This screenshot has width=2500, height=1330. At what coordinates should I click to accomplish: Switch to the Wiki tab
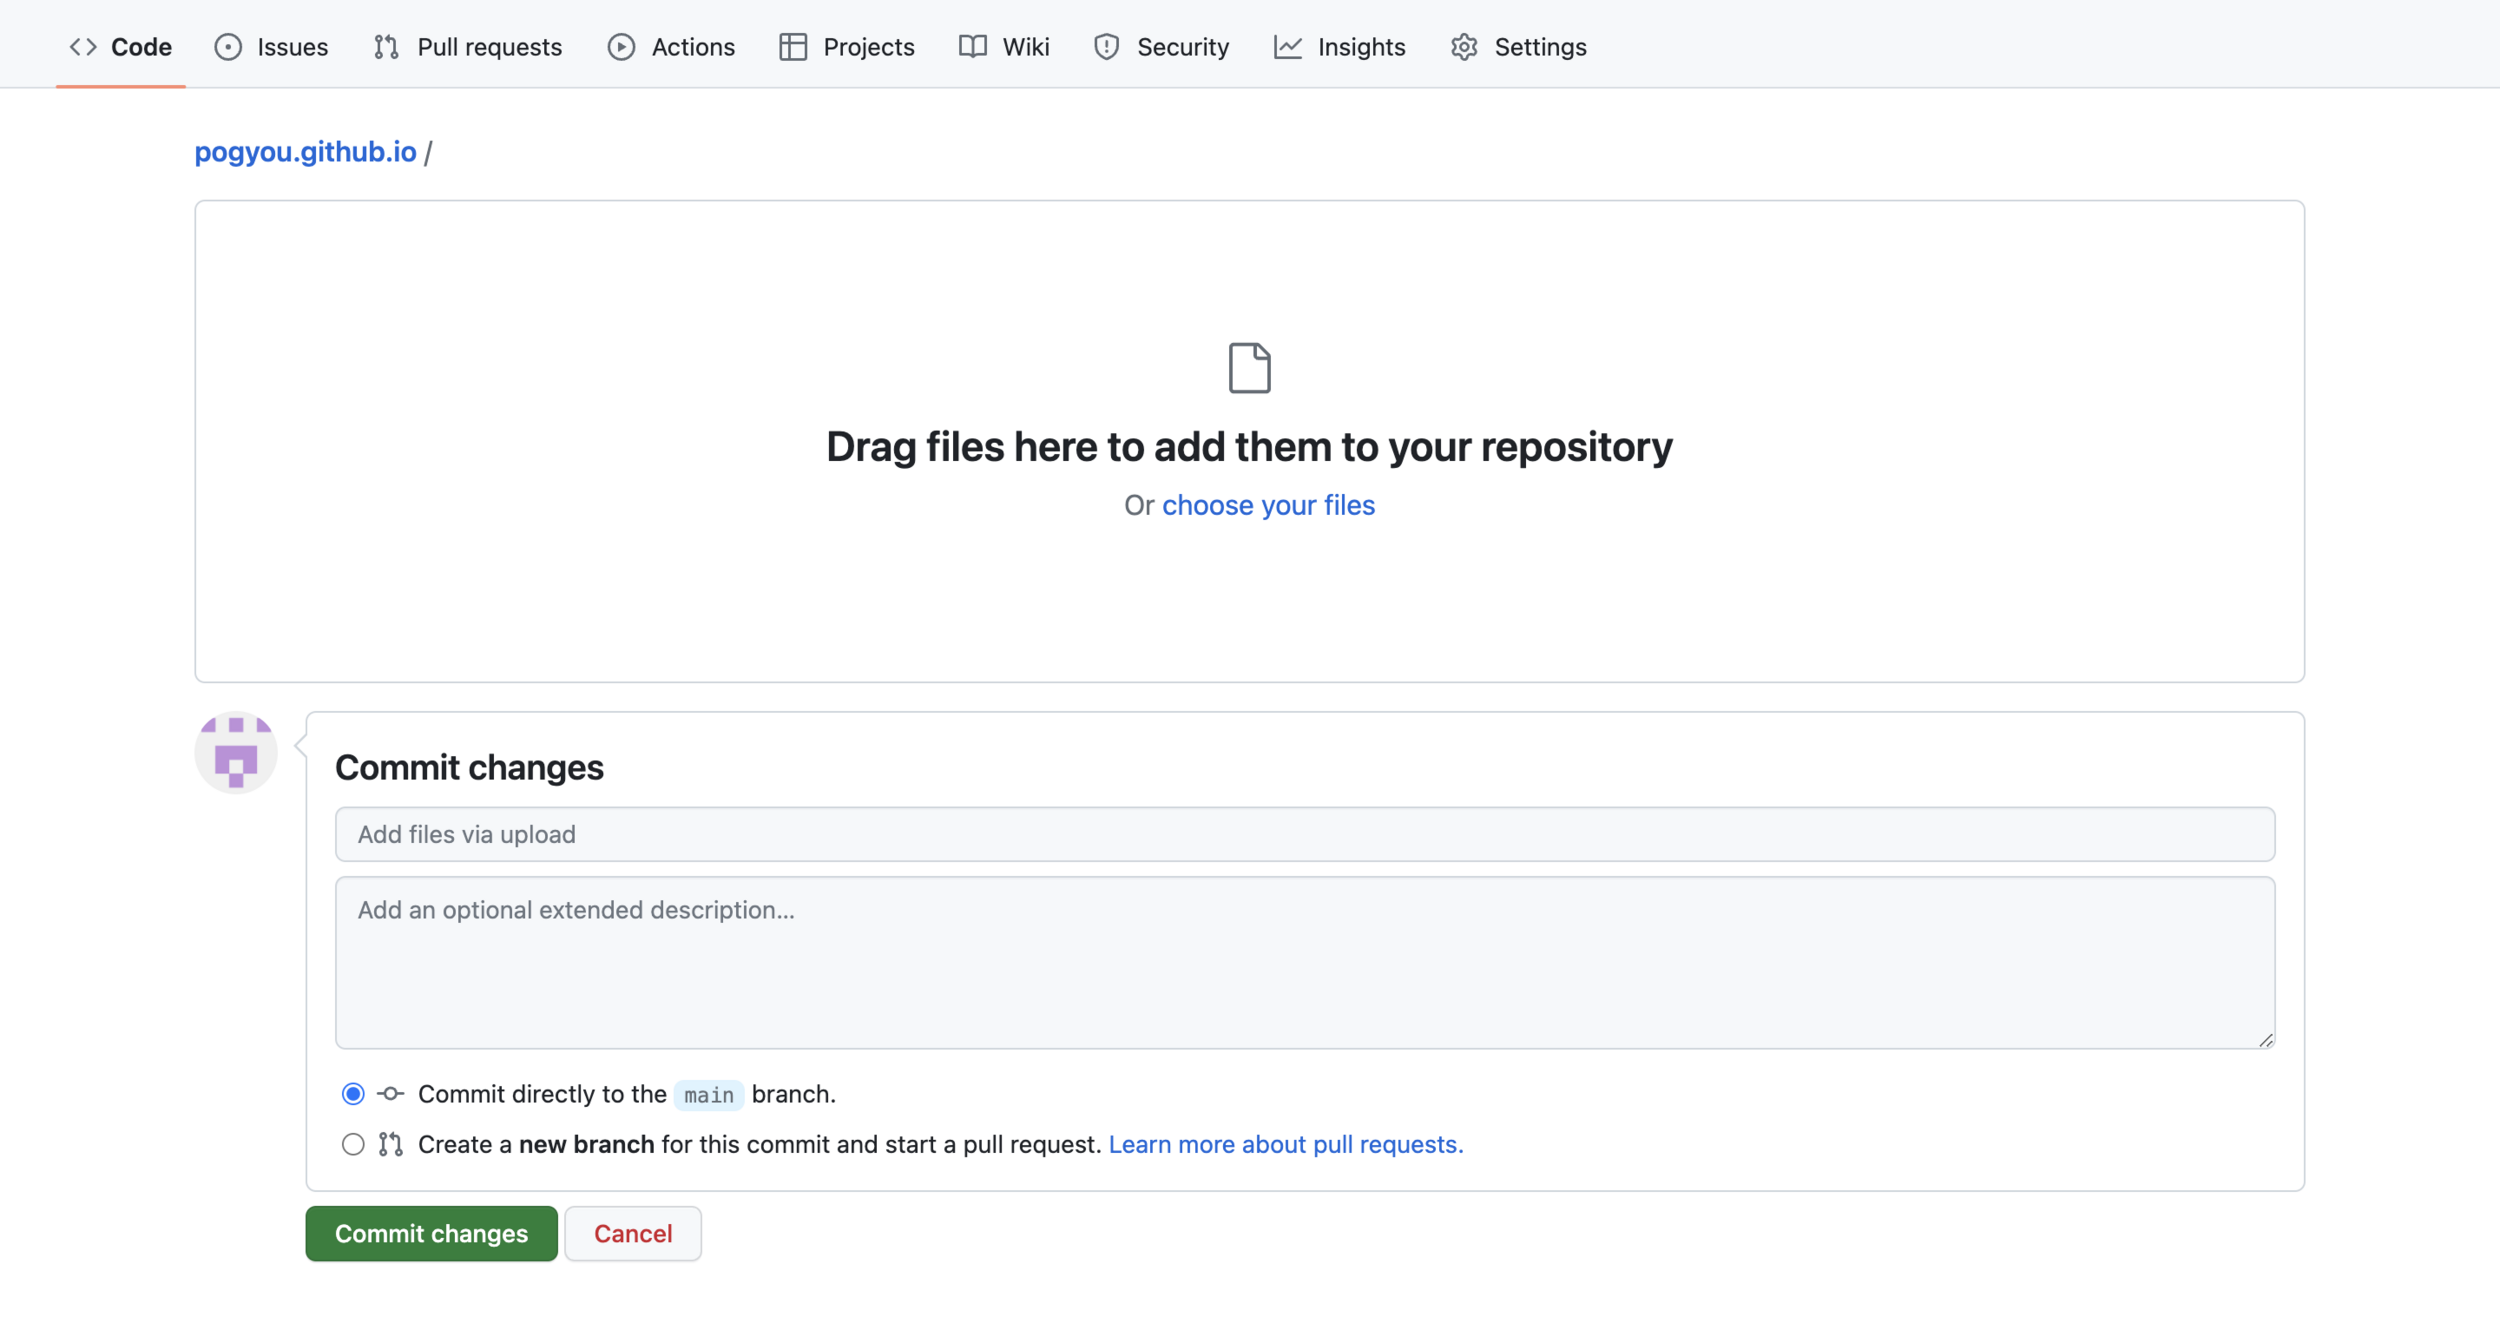click(1025, 47)
